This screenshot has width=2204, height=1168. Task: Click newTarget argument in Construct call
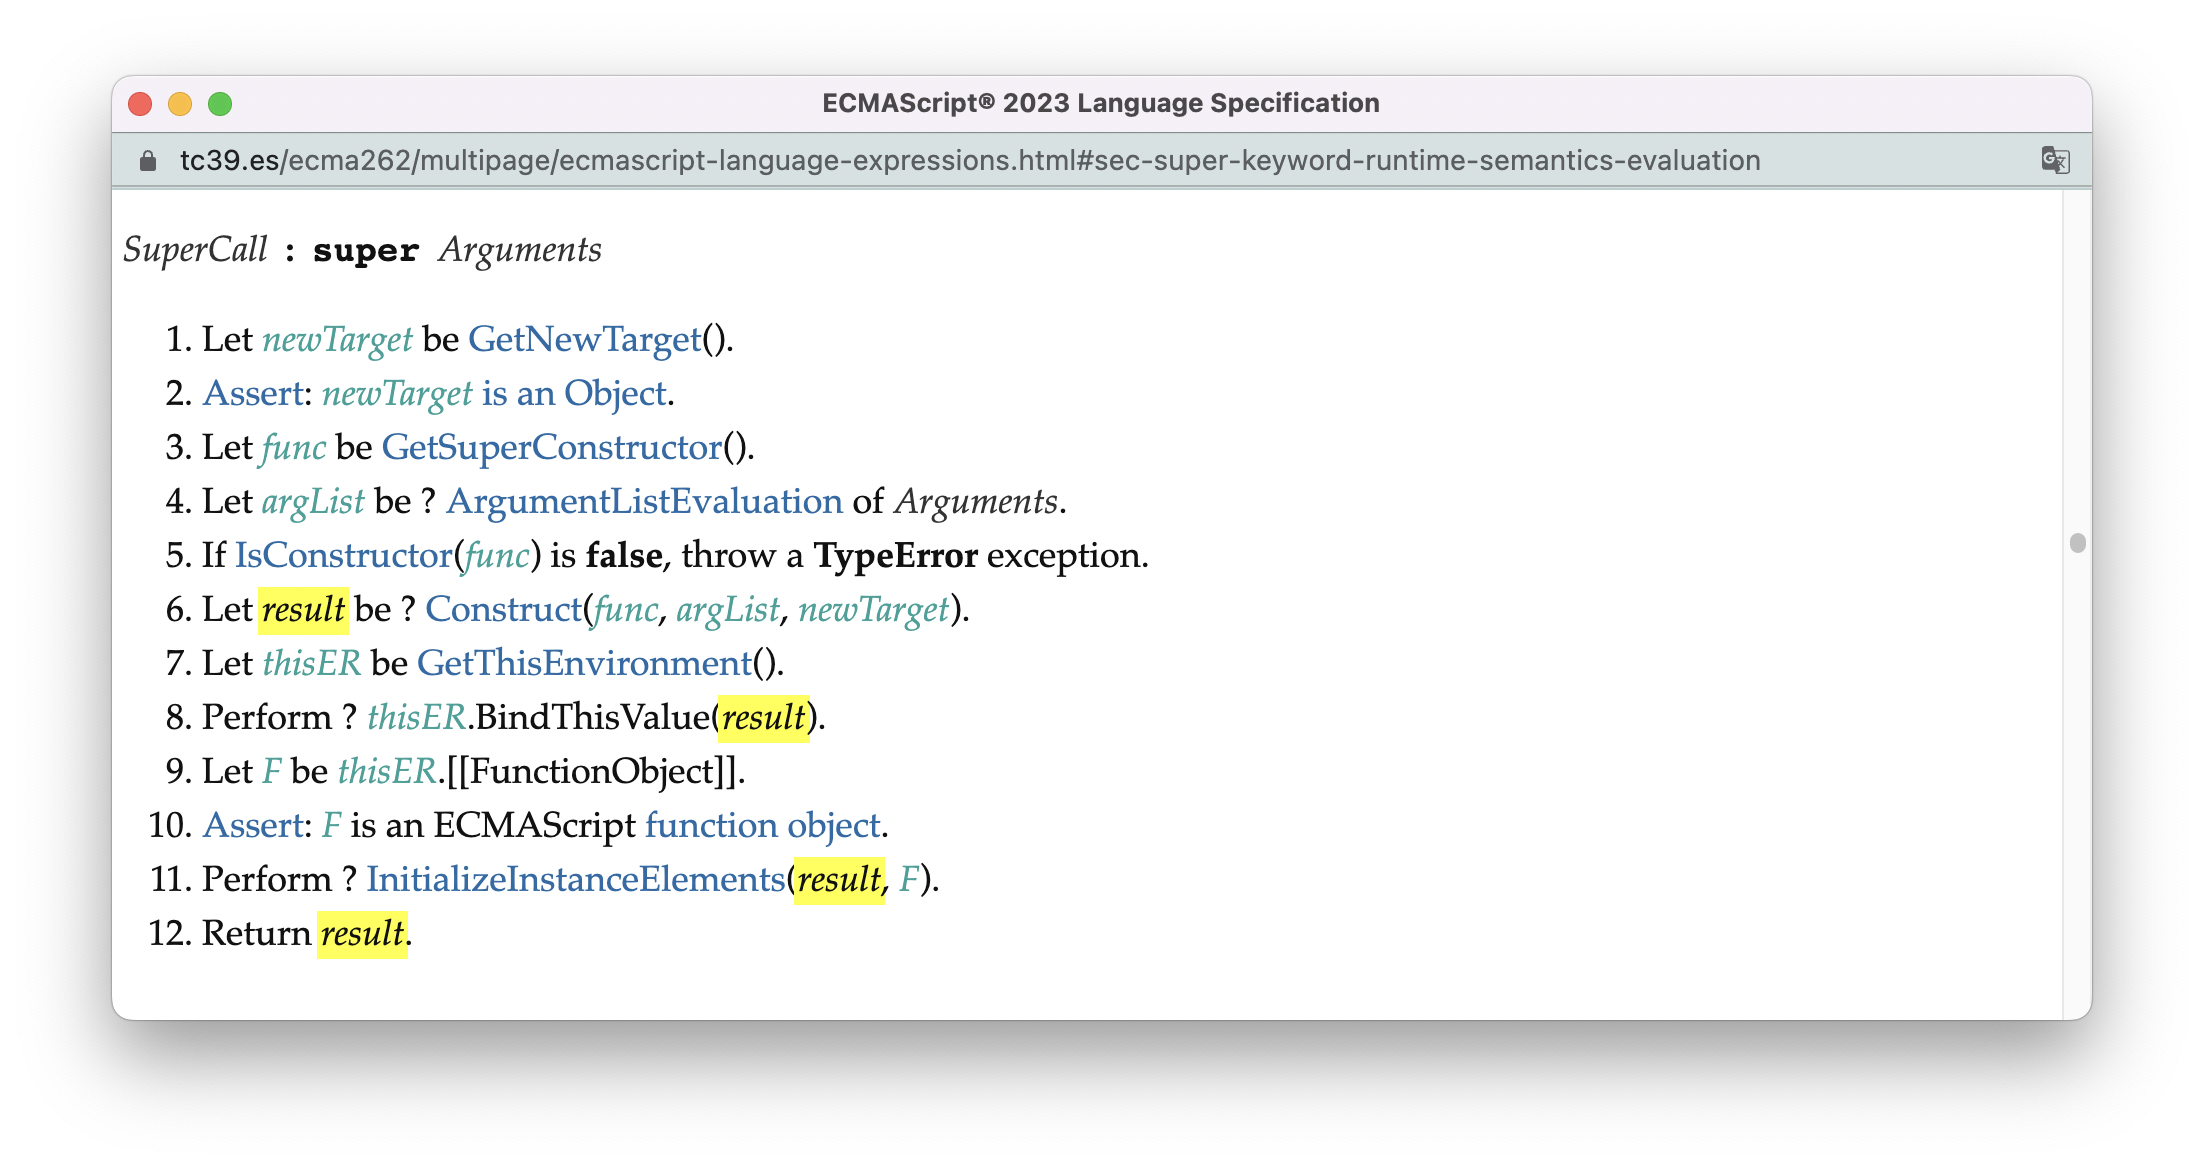coord(874,609)
